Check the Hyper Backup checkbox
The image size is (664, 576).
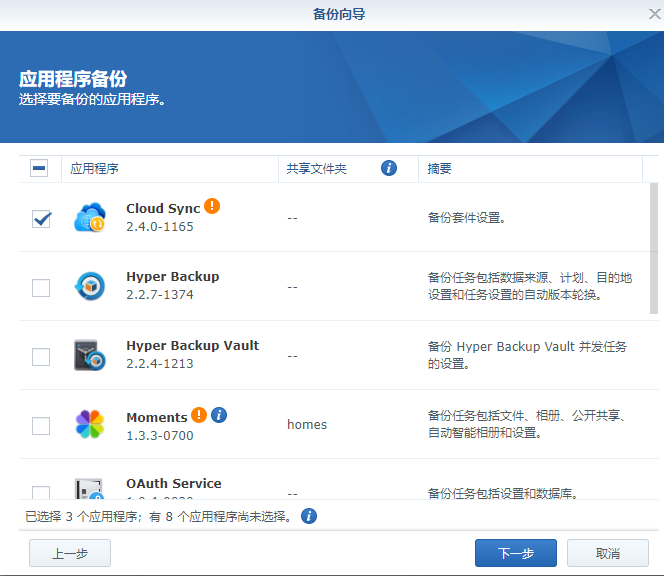[41, 288]
